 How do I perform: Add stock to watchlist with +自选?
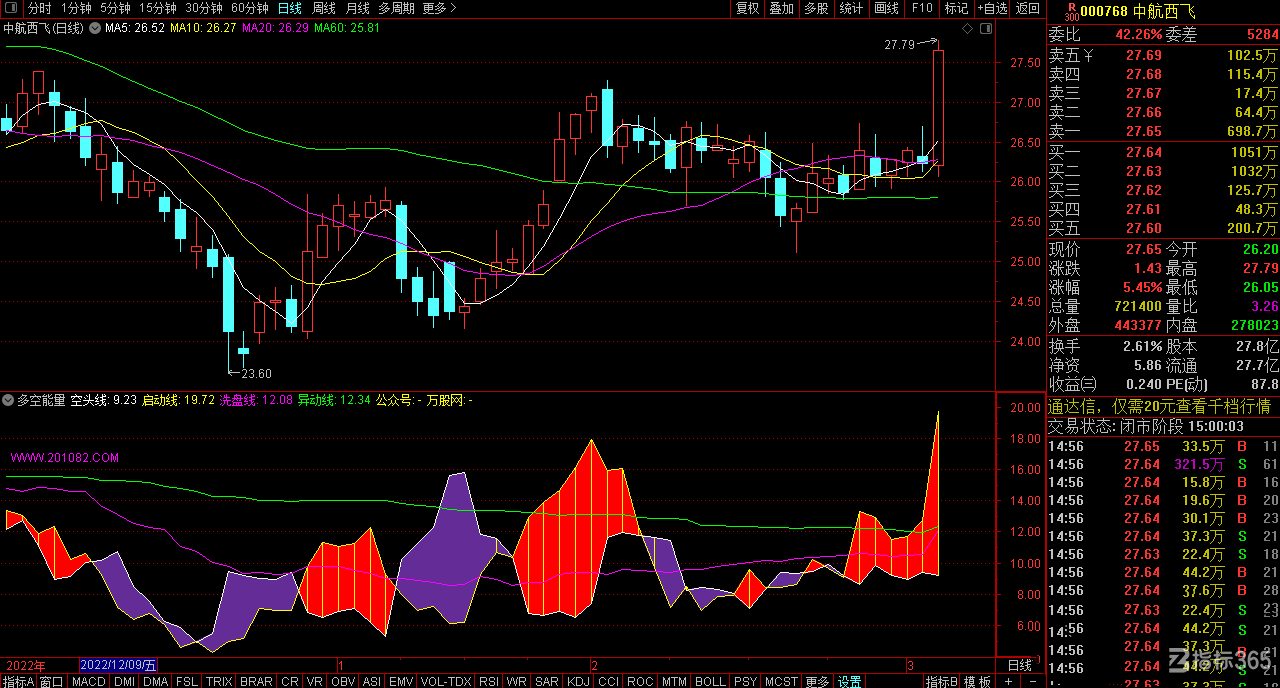(x=991, y=8)
